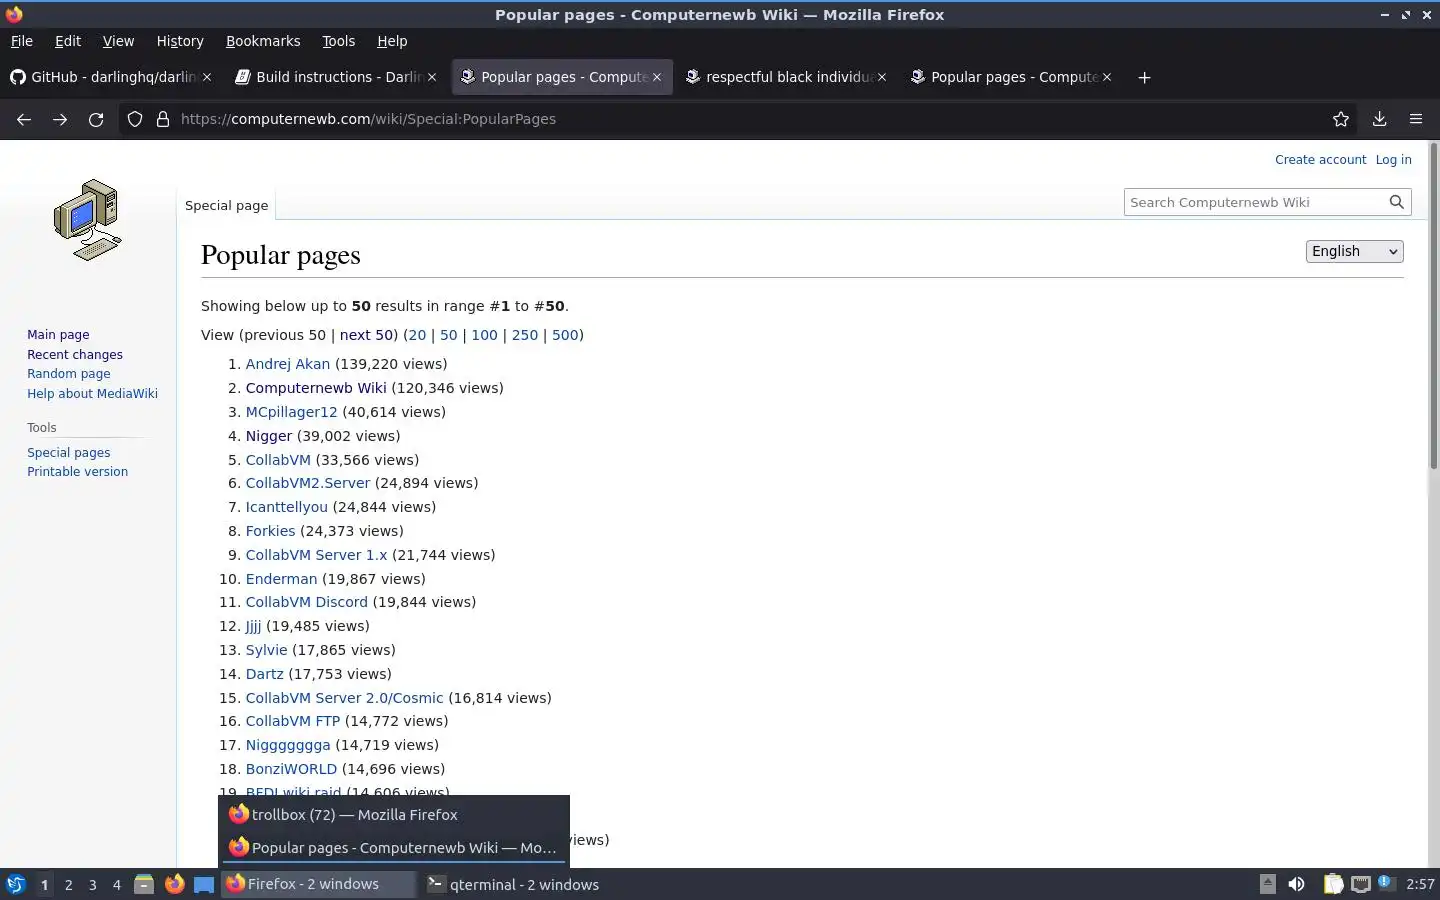This screenshot has height=900, width=1440.
Task: Open the clipboard manager tray icon
Action: pos(1333,884)
